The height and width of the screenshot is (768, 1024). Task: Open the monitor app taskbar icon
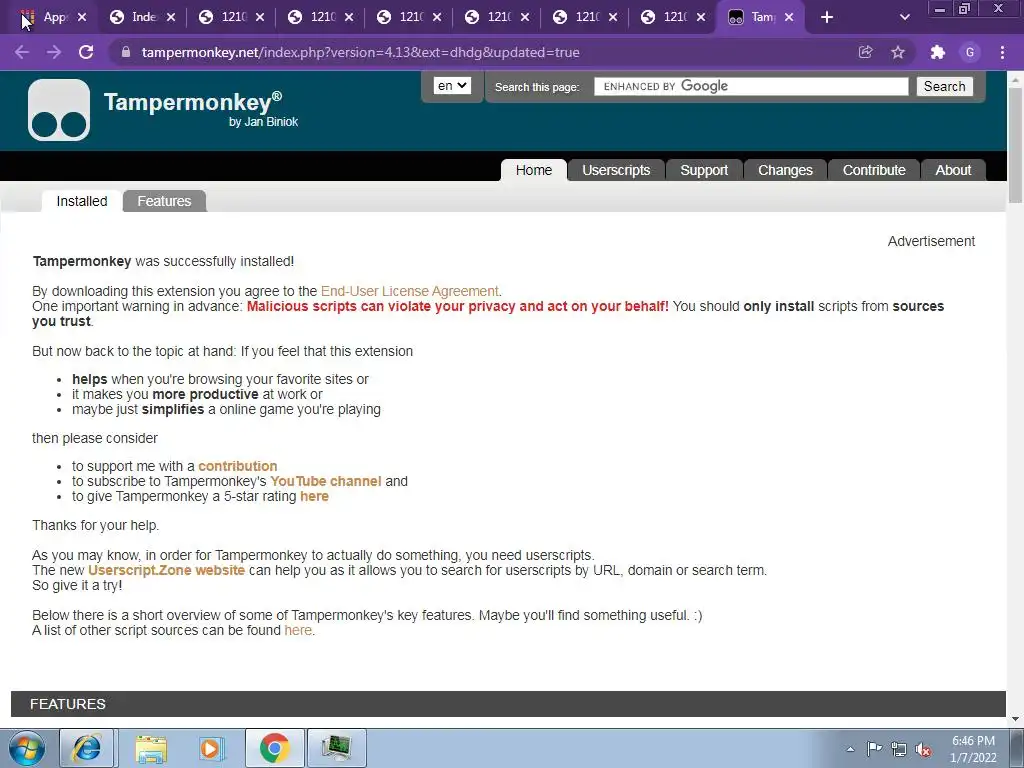coord(336,748)
